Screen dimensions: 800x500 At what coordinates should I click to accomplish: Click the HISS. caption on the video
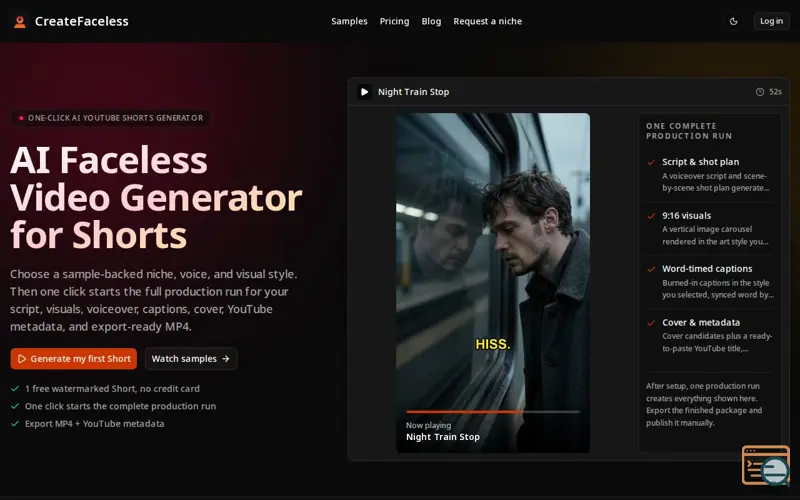[x=492, y=344]
